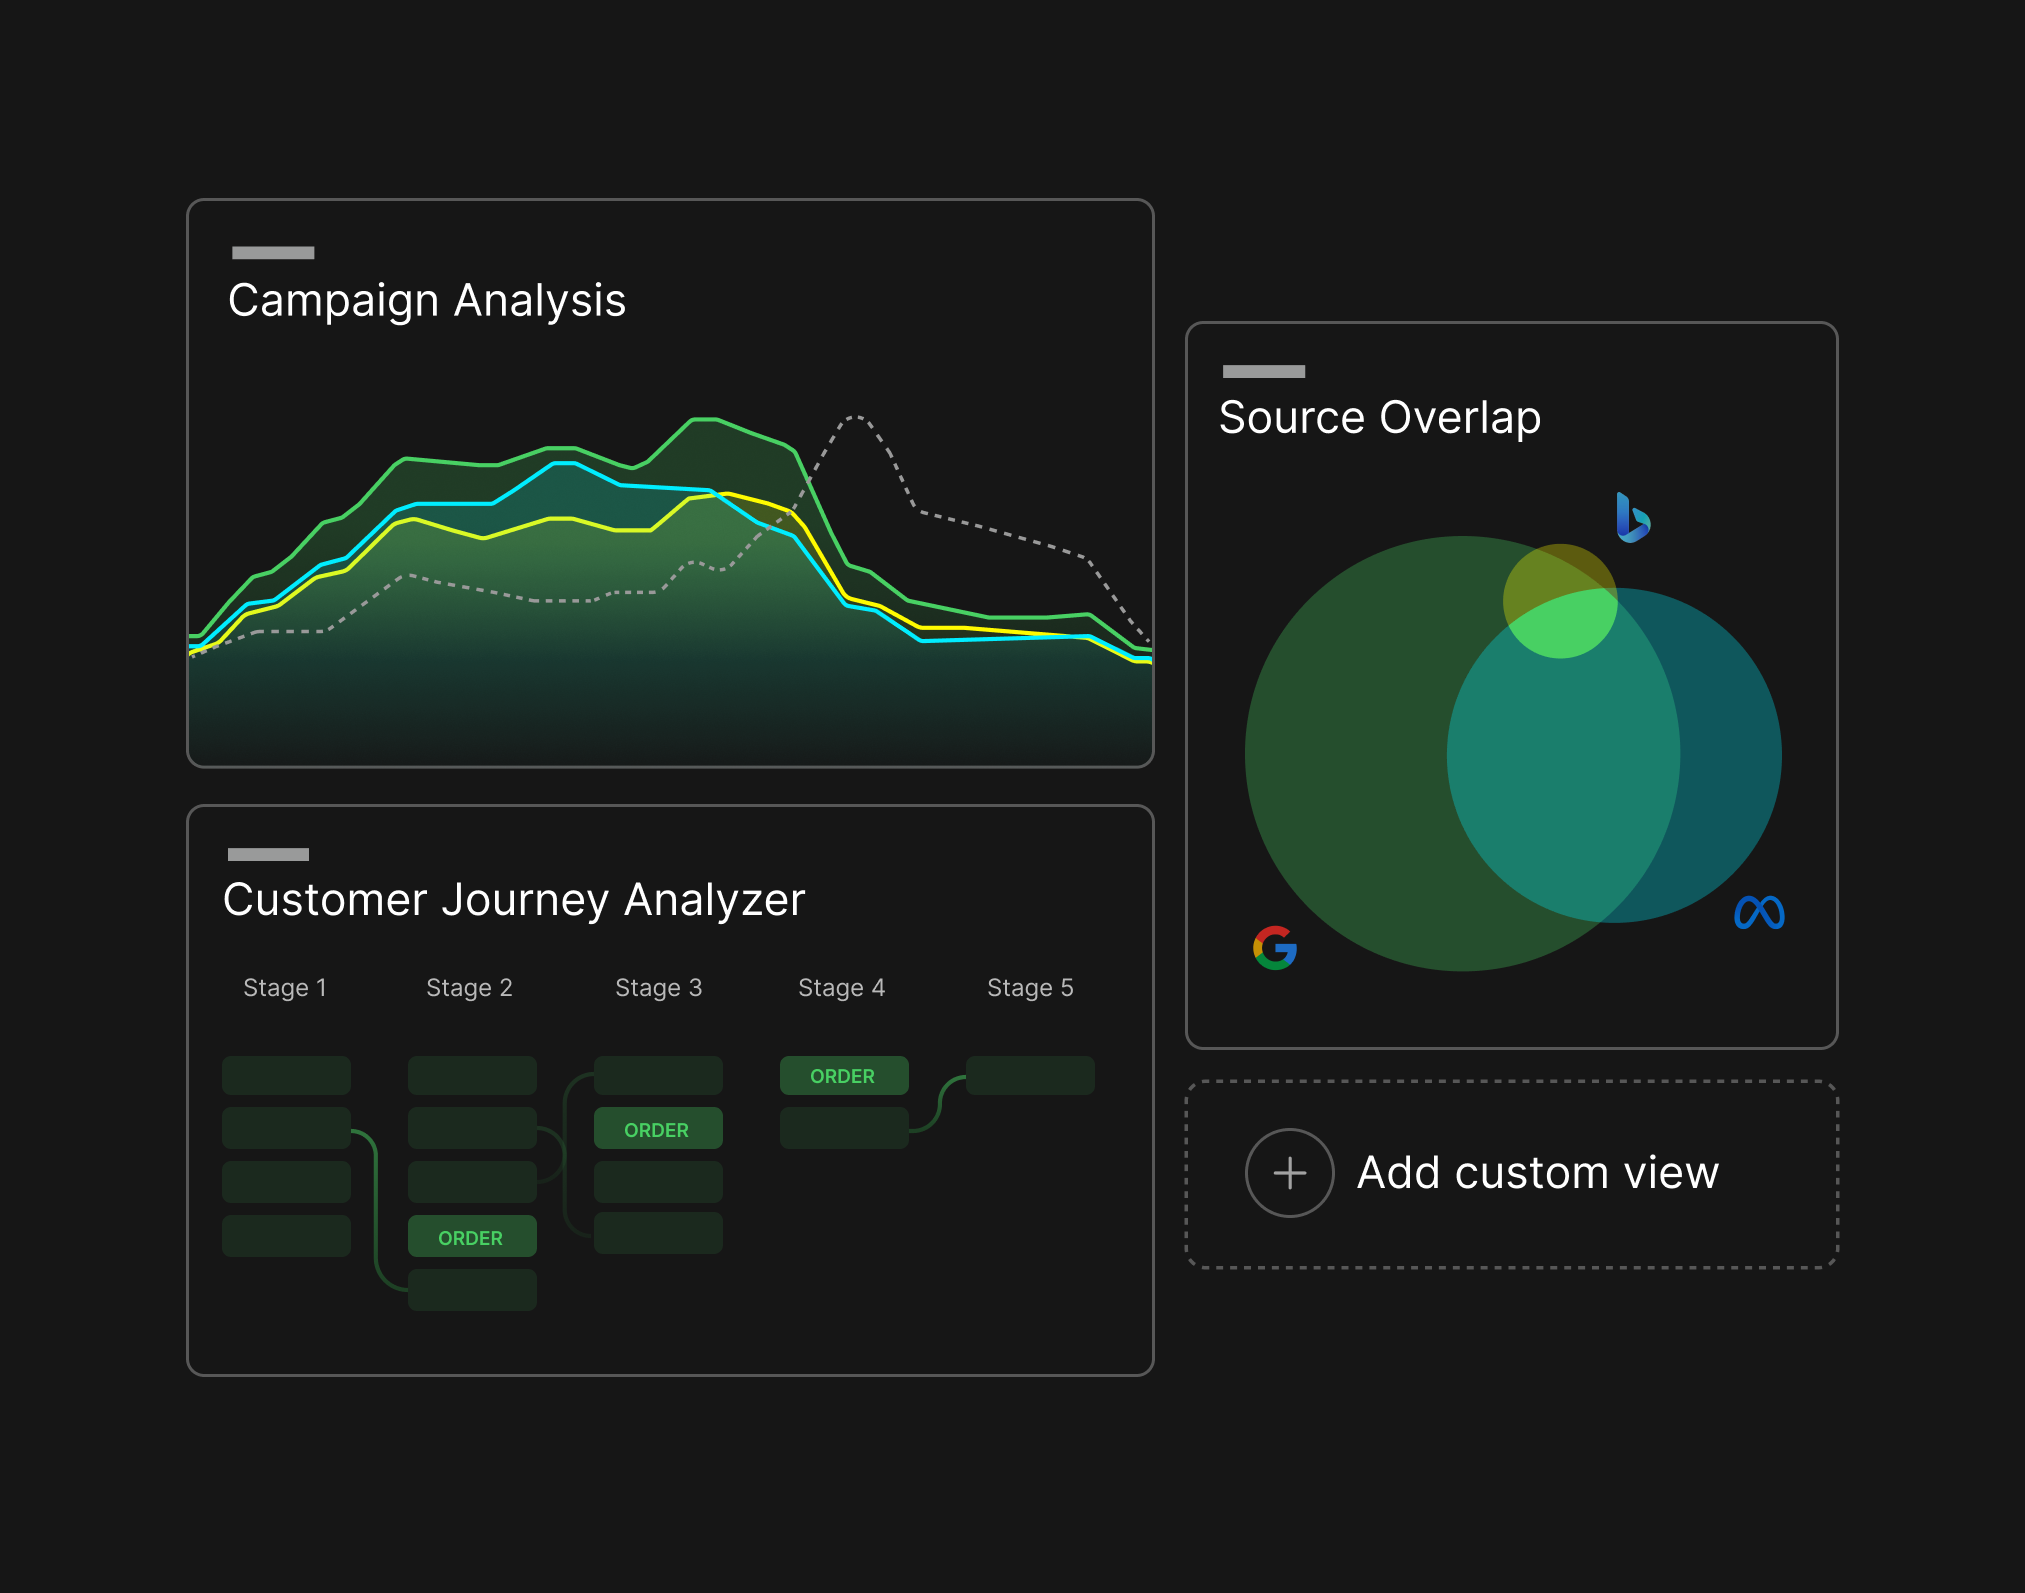Click the plus circle icon
This screenshot has height=1593, width=2025.
click(x=1289, y=1173)
